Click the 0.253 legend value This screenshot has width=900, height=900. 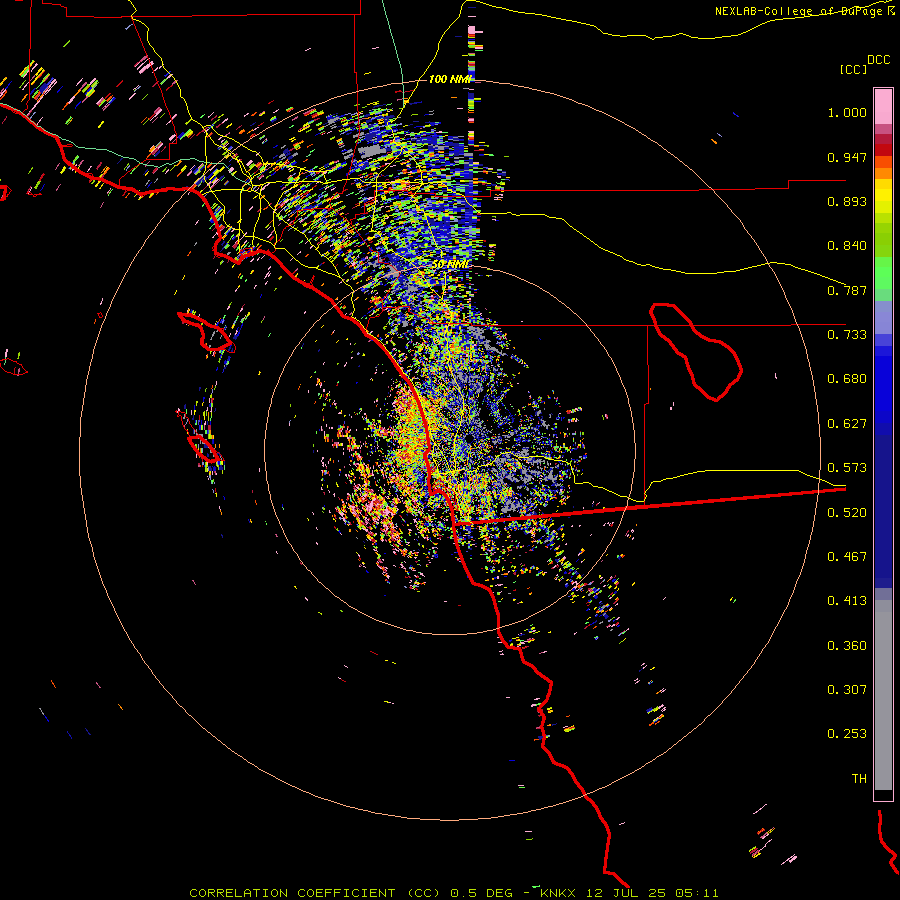(x=847, y=734)
